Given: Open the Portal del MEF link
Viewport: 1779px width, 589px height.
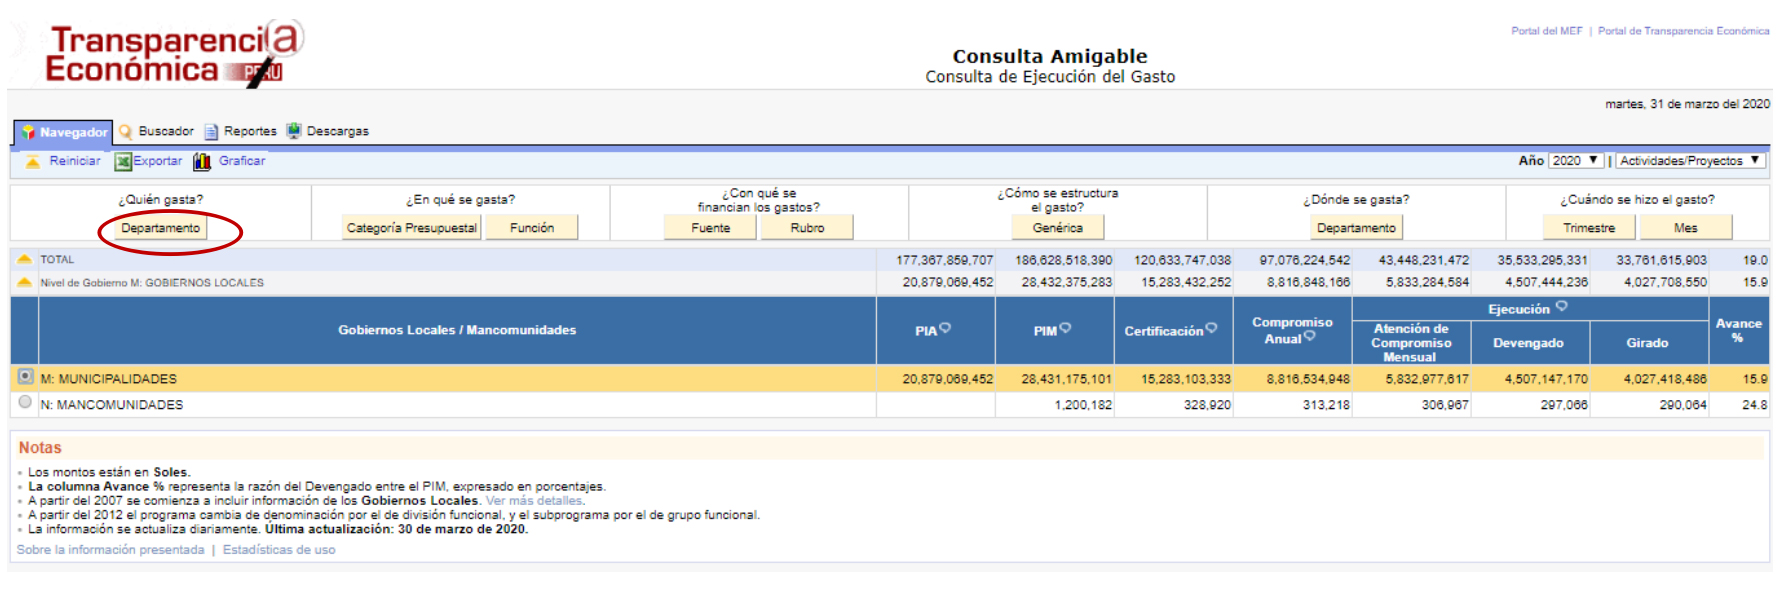Looking at the screenshot, I should [x=1546, y=31].
